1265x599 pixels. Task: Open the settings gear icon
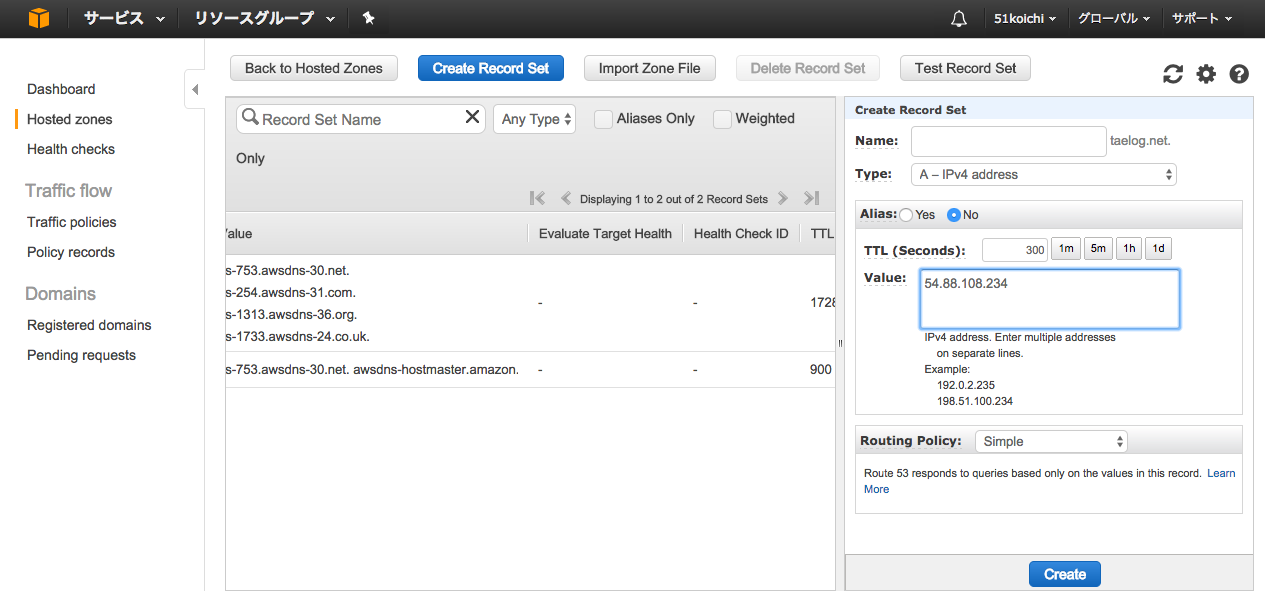(1206, 74)
